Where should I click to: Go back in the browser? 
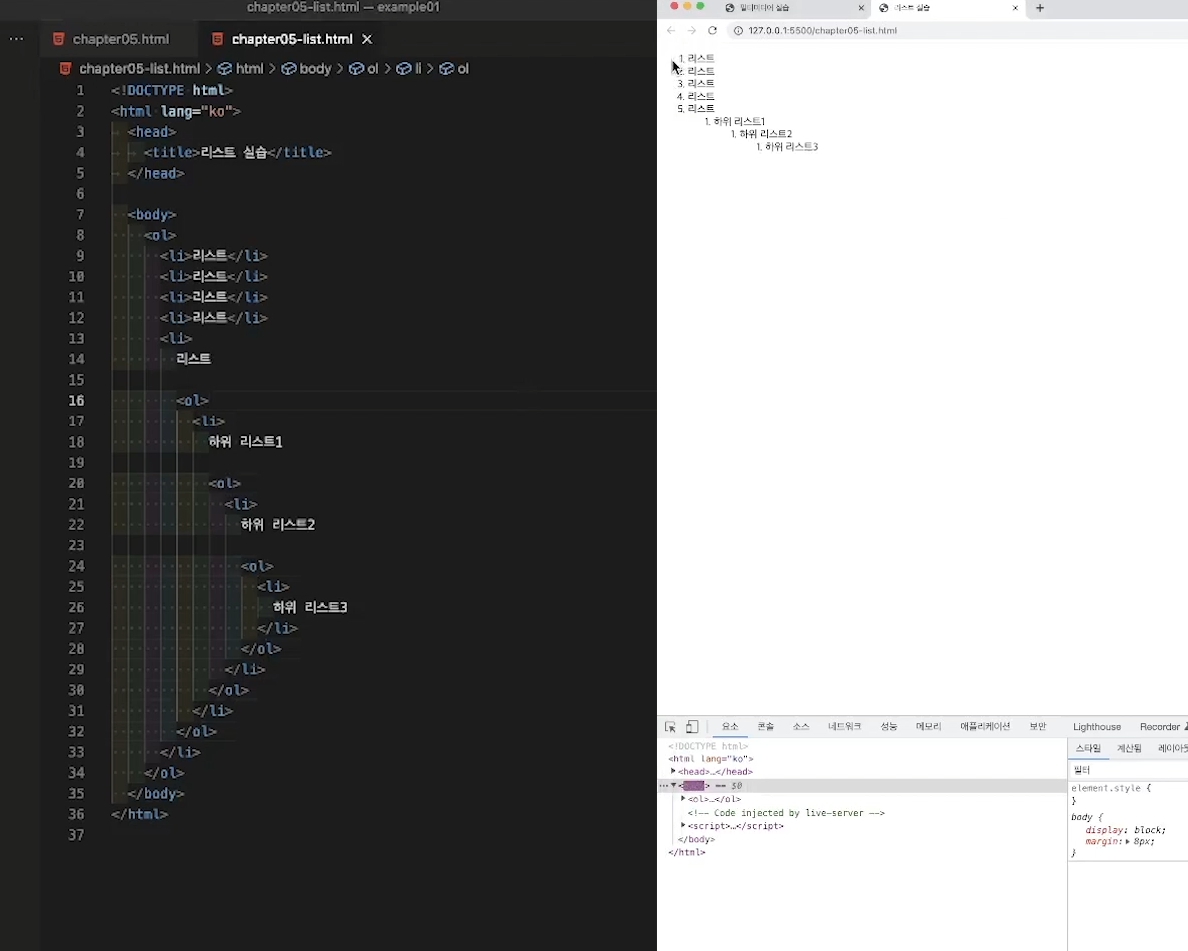pyautogui.click(x=671, y=30)
